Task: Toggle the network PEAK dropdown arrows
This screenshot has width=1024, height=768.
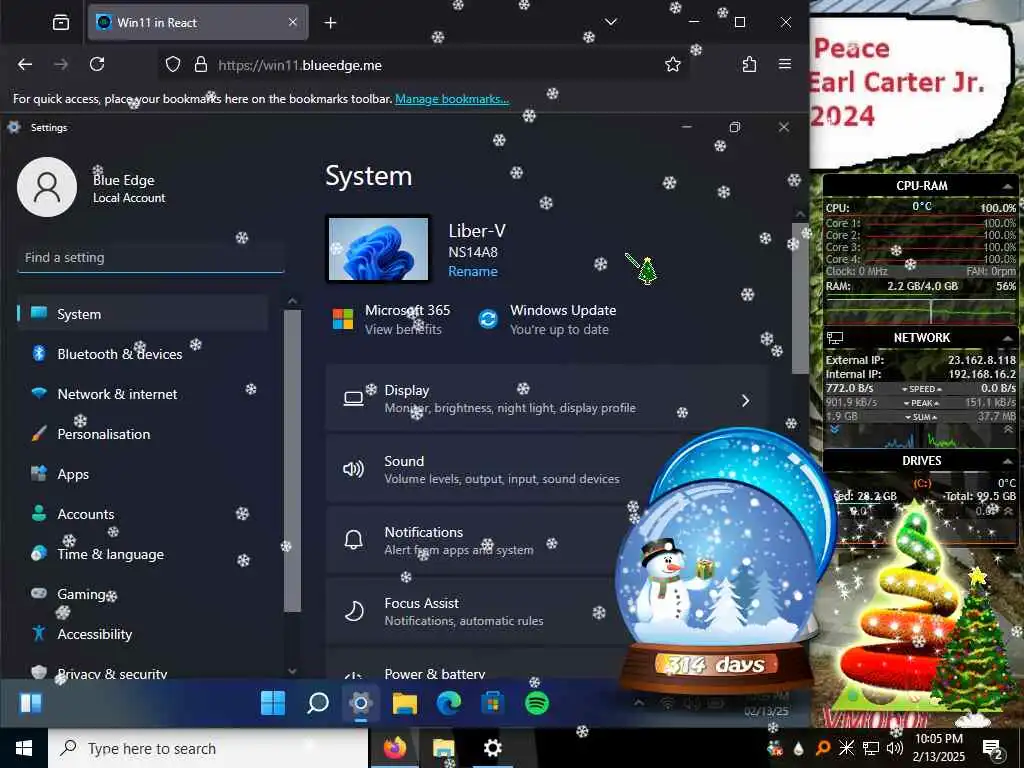Action: click(921, 403)
